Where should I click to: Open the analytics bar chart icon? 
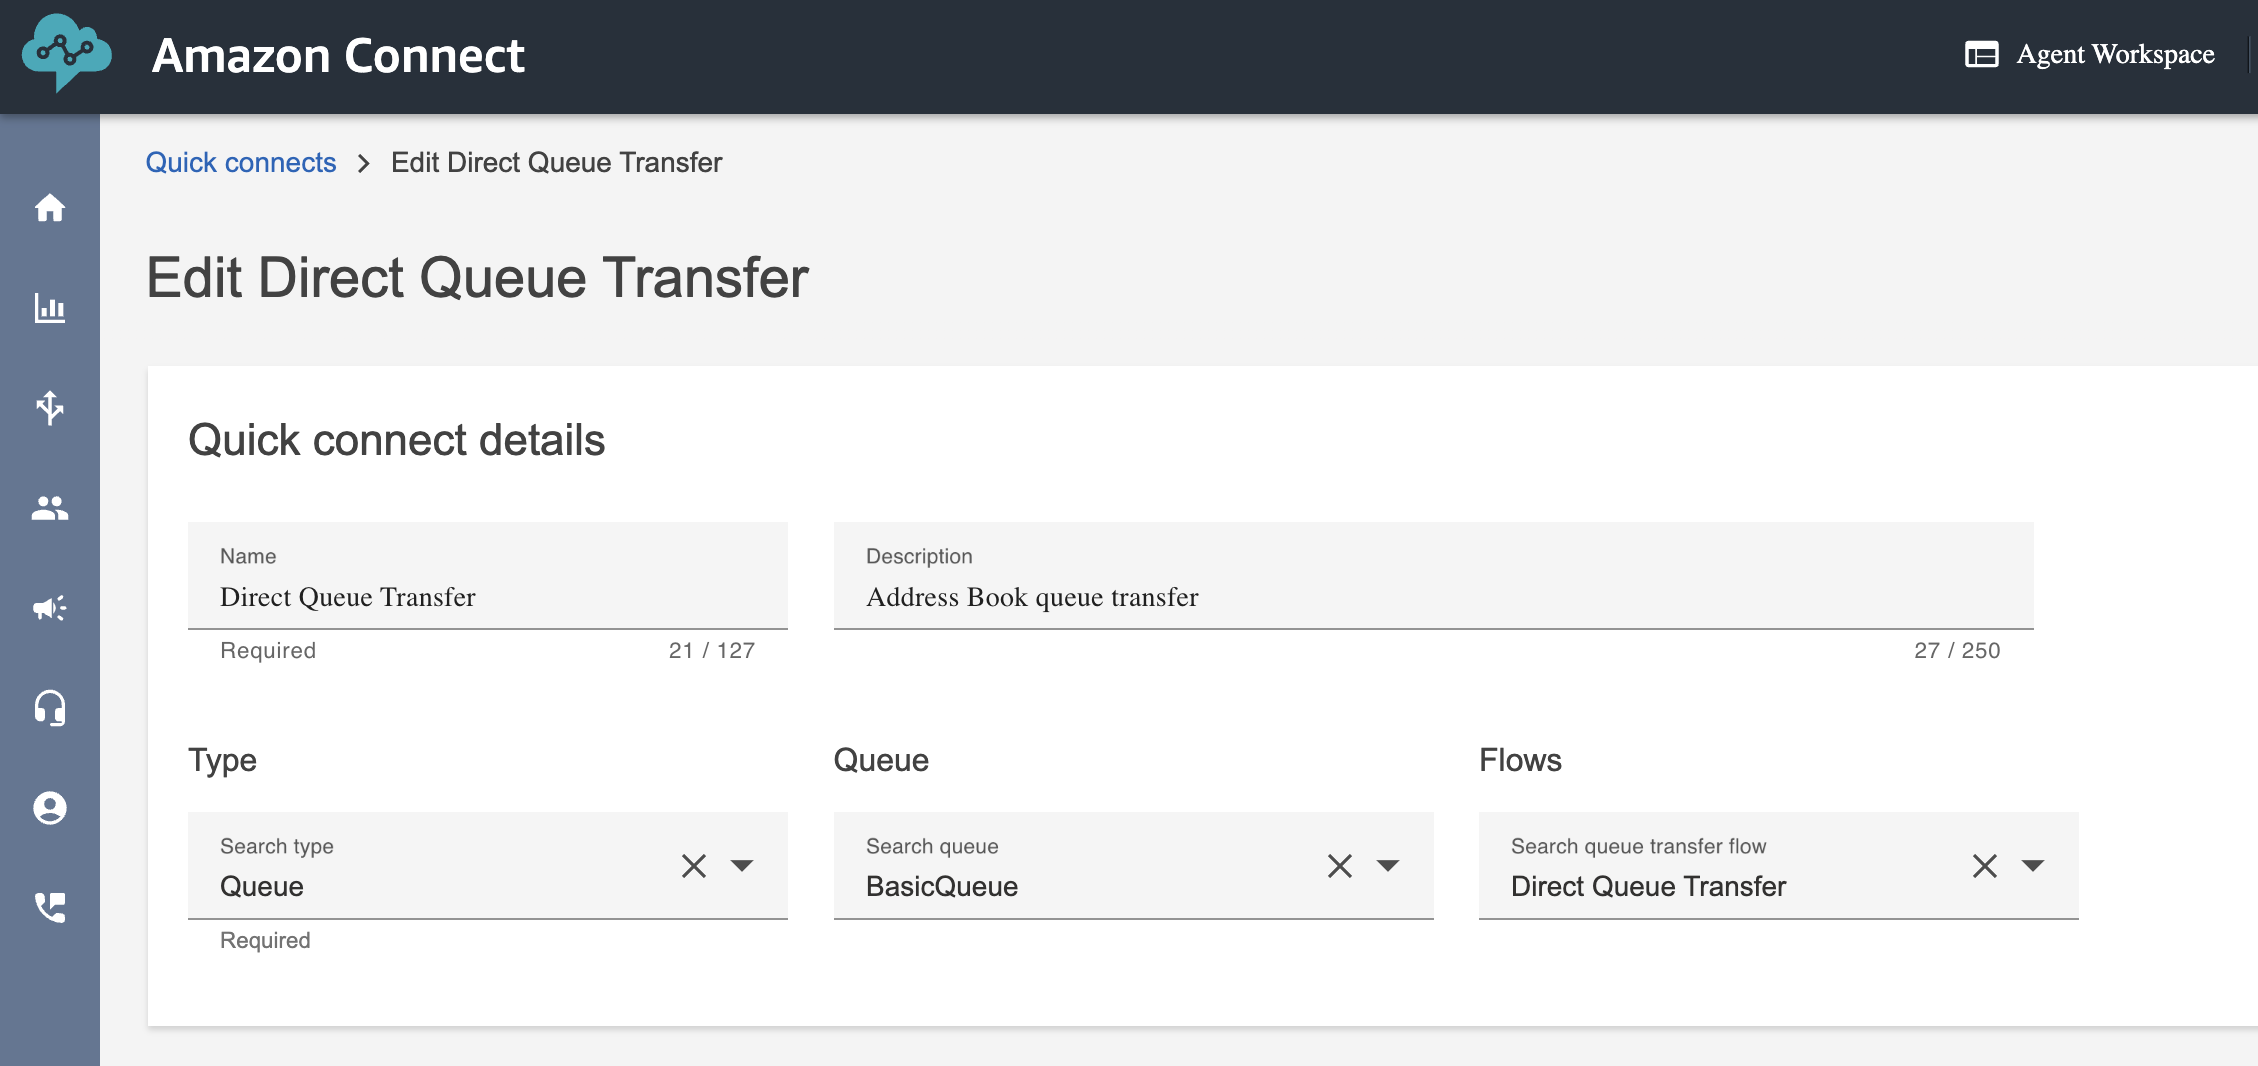pyautogui.click(x=50, y=308)
